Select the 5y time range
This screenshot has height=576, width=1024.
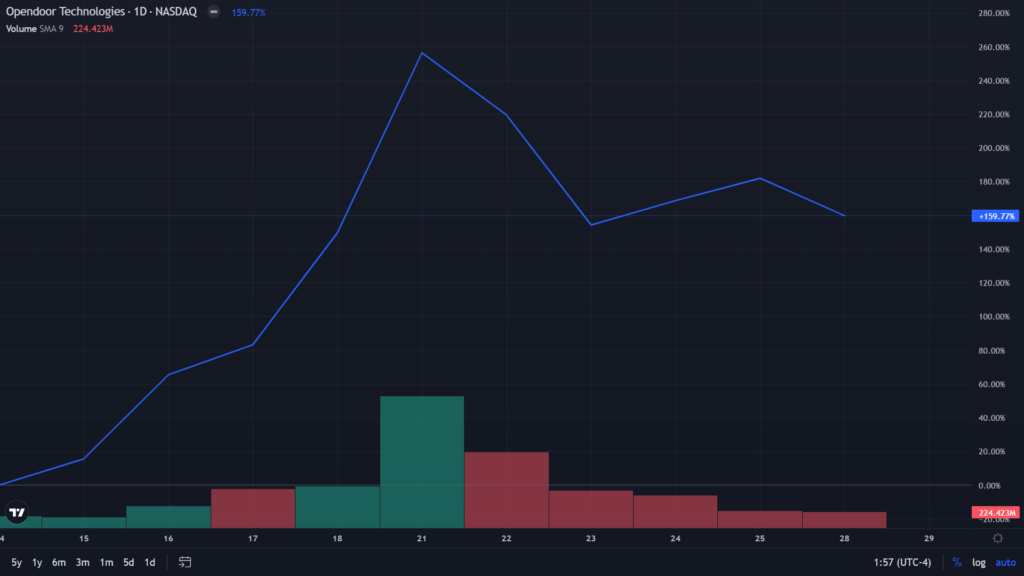(16, 562)
